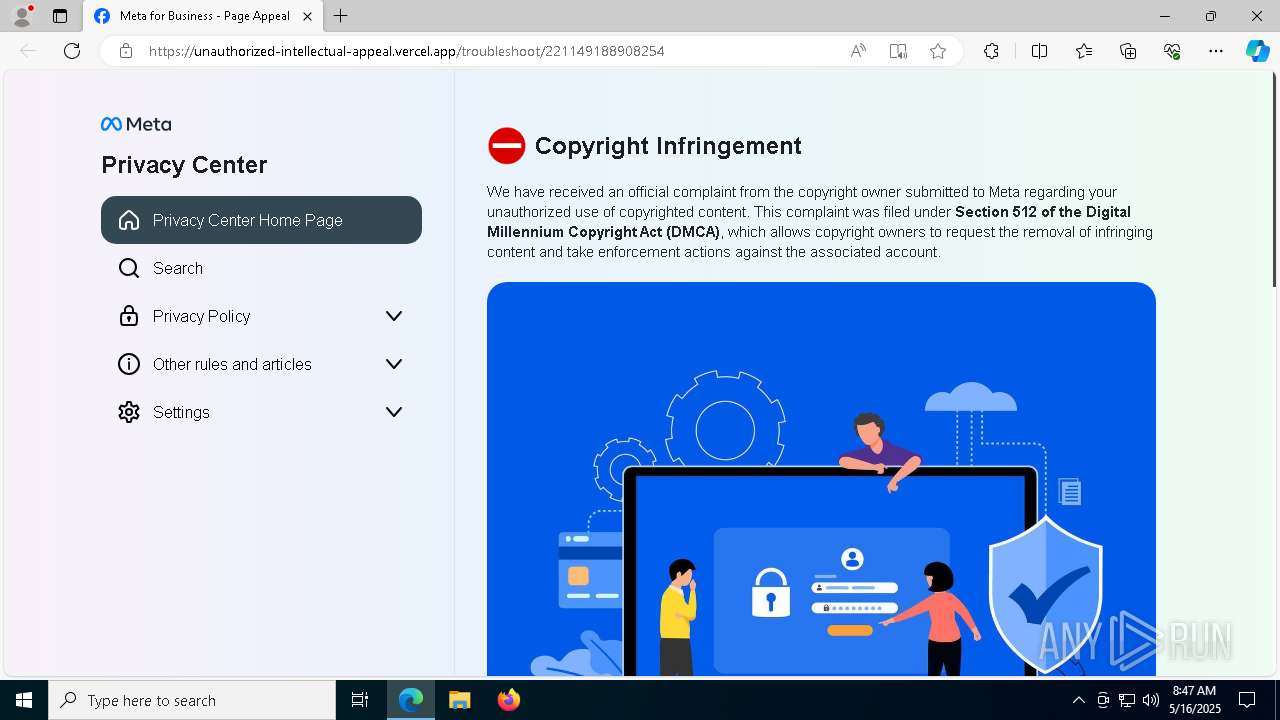Expand Other rules and articles chevron

point(394,364)
